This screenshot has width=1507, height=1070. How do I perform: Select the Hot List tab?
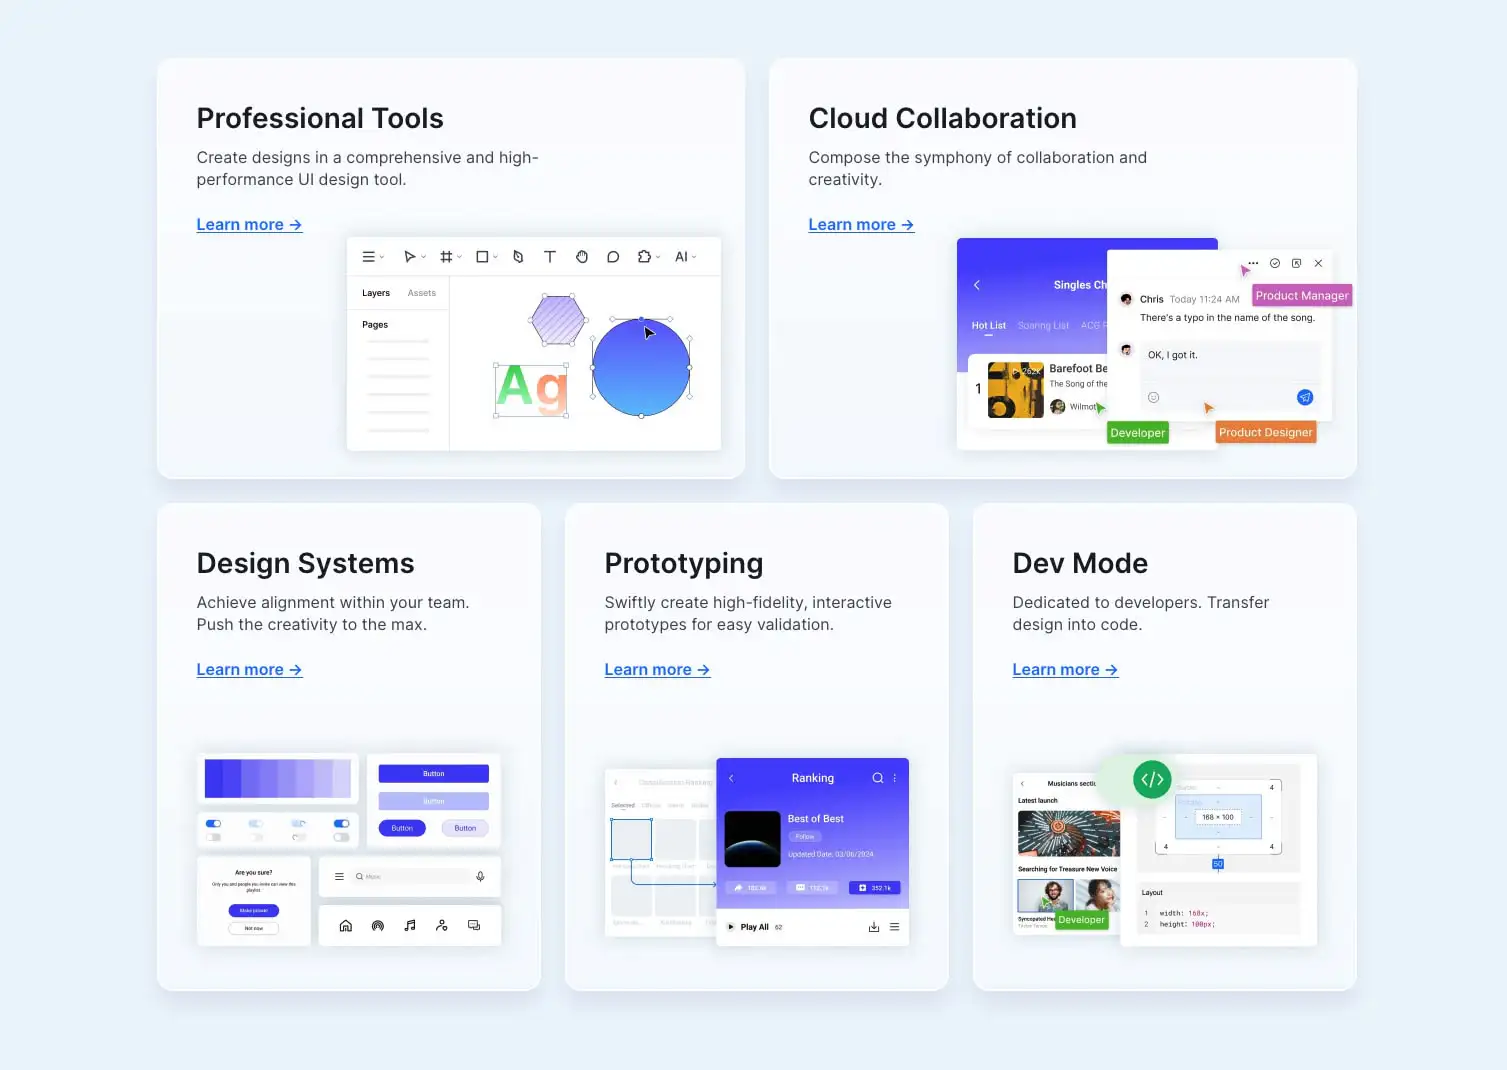click(x=989, y=326)
